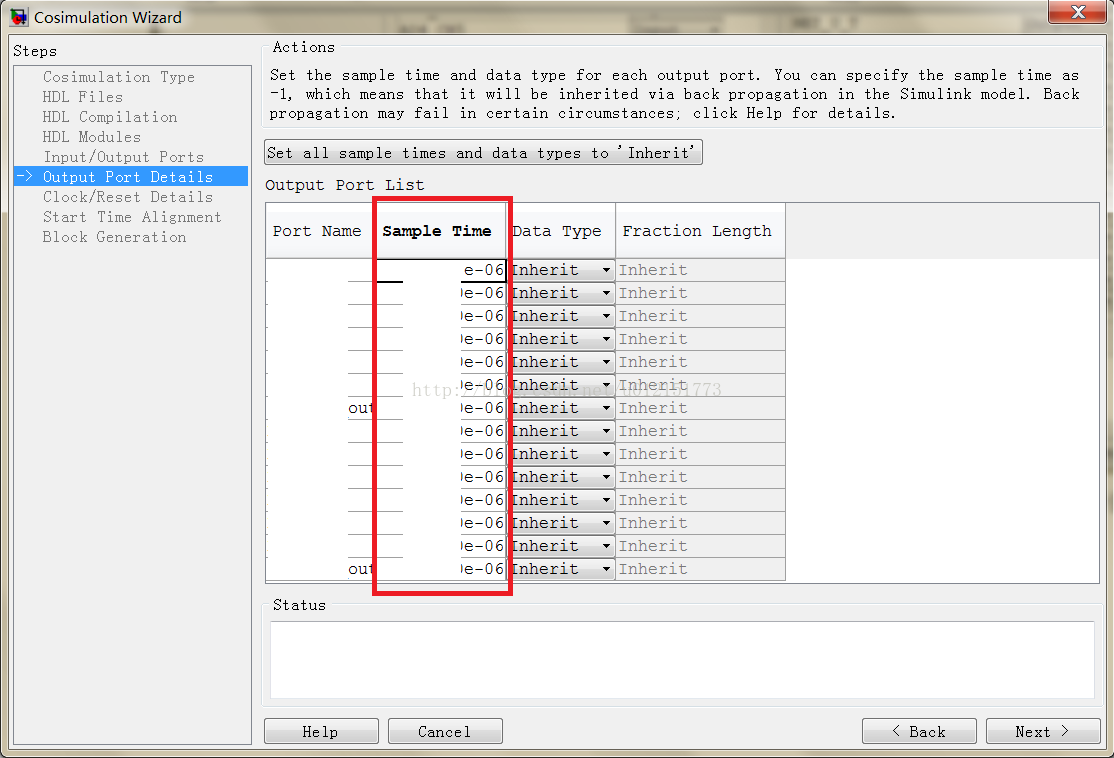
Task: Open the Data Type dropdown in the second-to-last row
Action: tap(561, 546)
